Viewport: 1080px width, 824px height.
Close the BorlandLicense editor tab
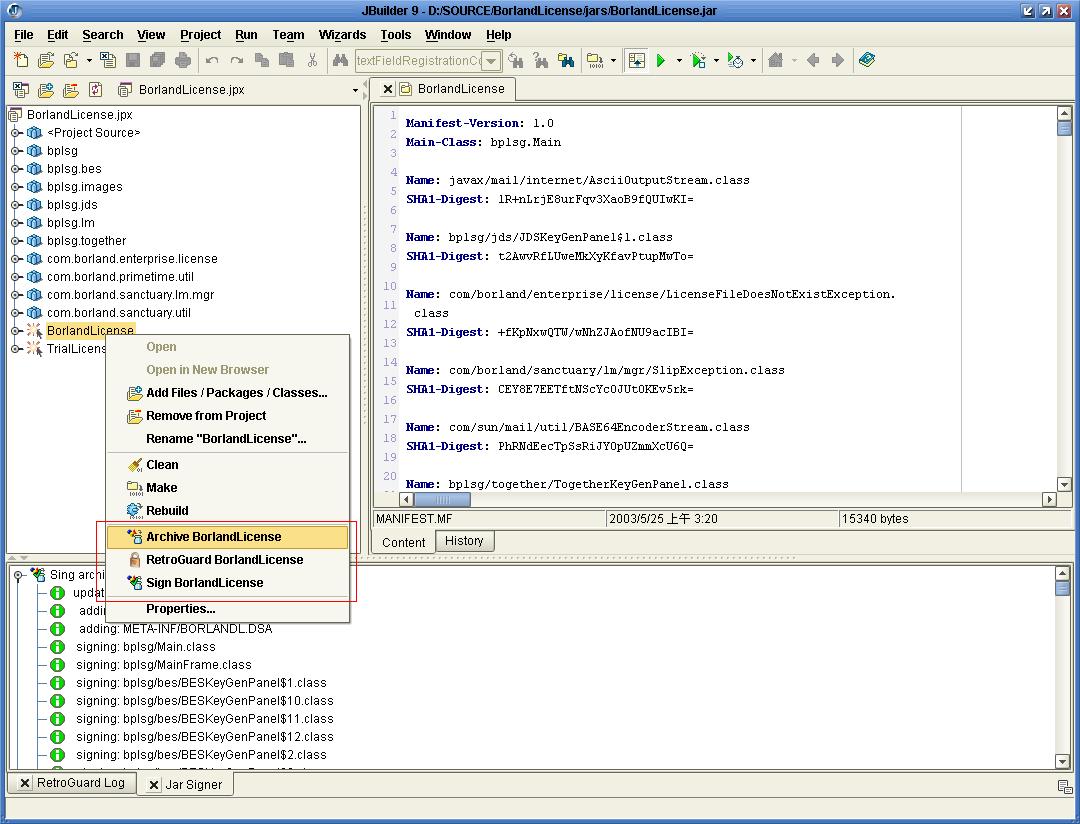pyautogui.click(x=388, y=89)
